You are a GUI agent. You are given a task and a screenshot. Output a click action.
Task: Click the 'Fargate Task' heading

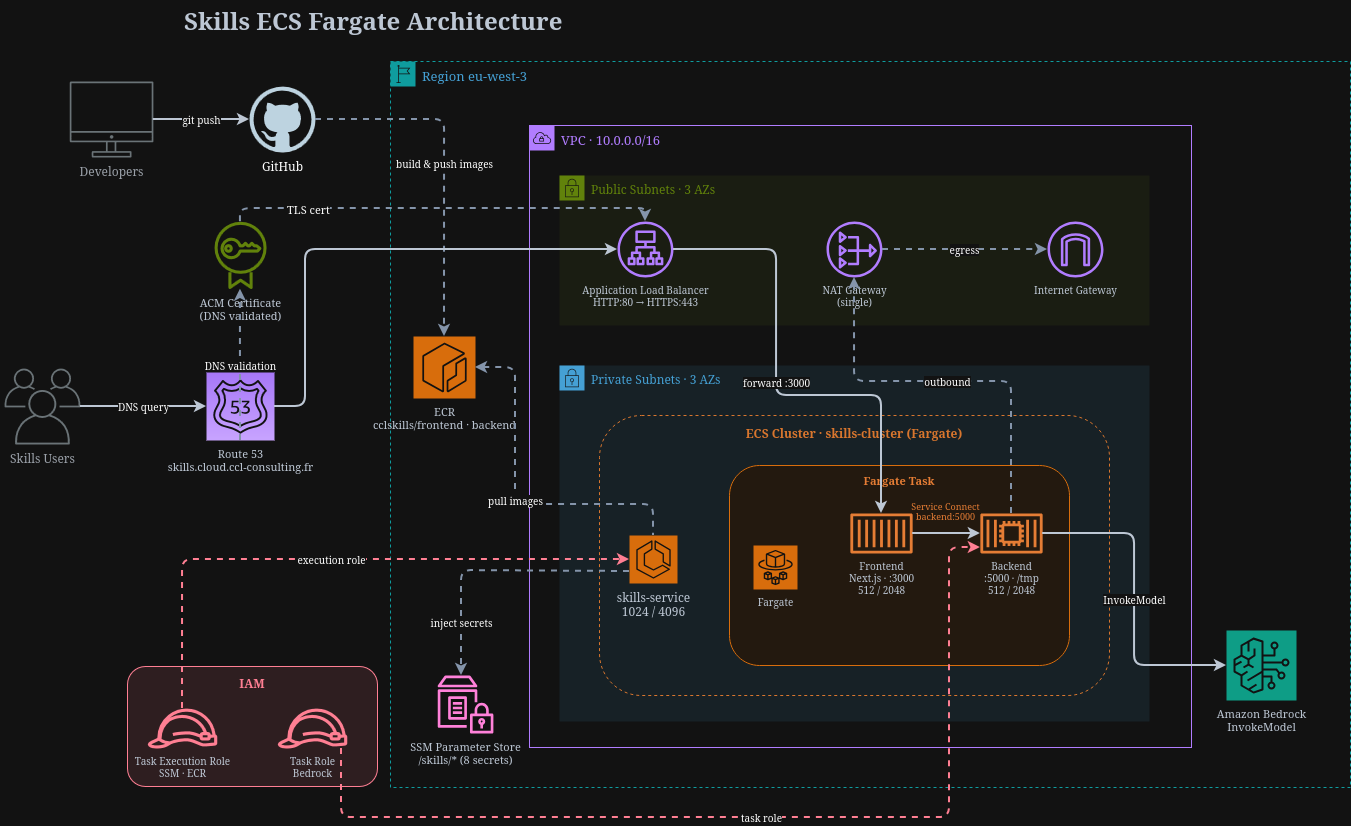pyautogui.click(x=899, y=481)
